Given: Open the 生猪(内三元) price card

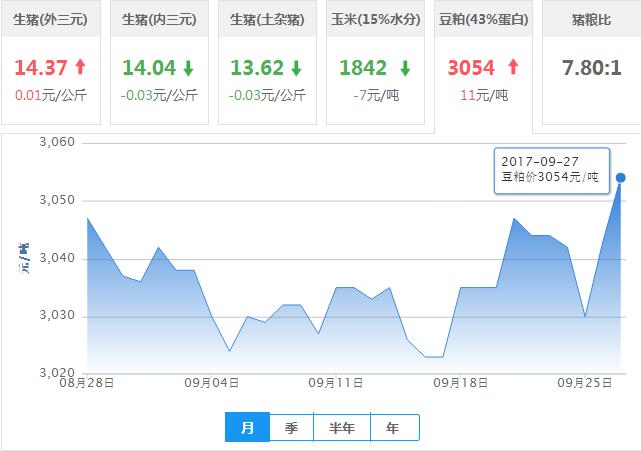Looking at the screenshot, I should click(159, 63).
